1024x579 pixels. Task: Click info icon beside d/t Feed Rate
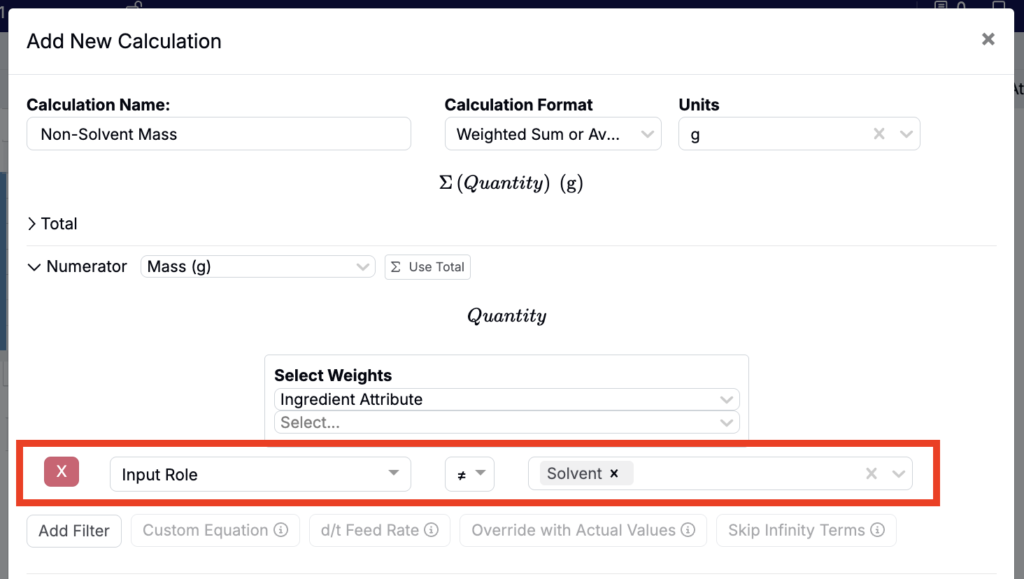point(431,530)
